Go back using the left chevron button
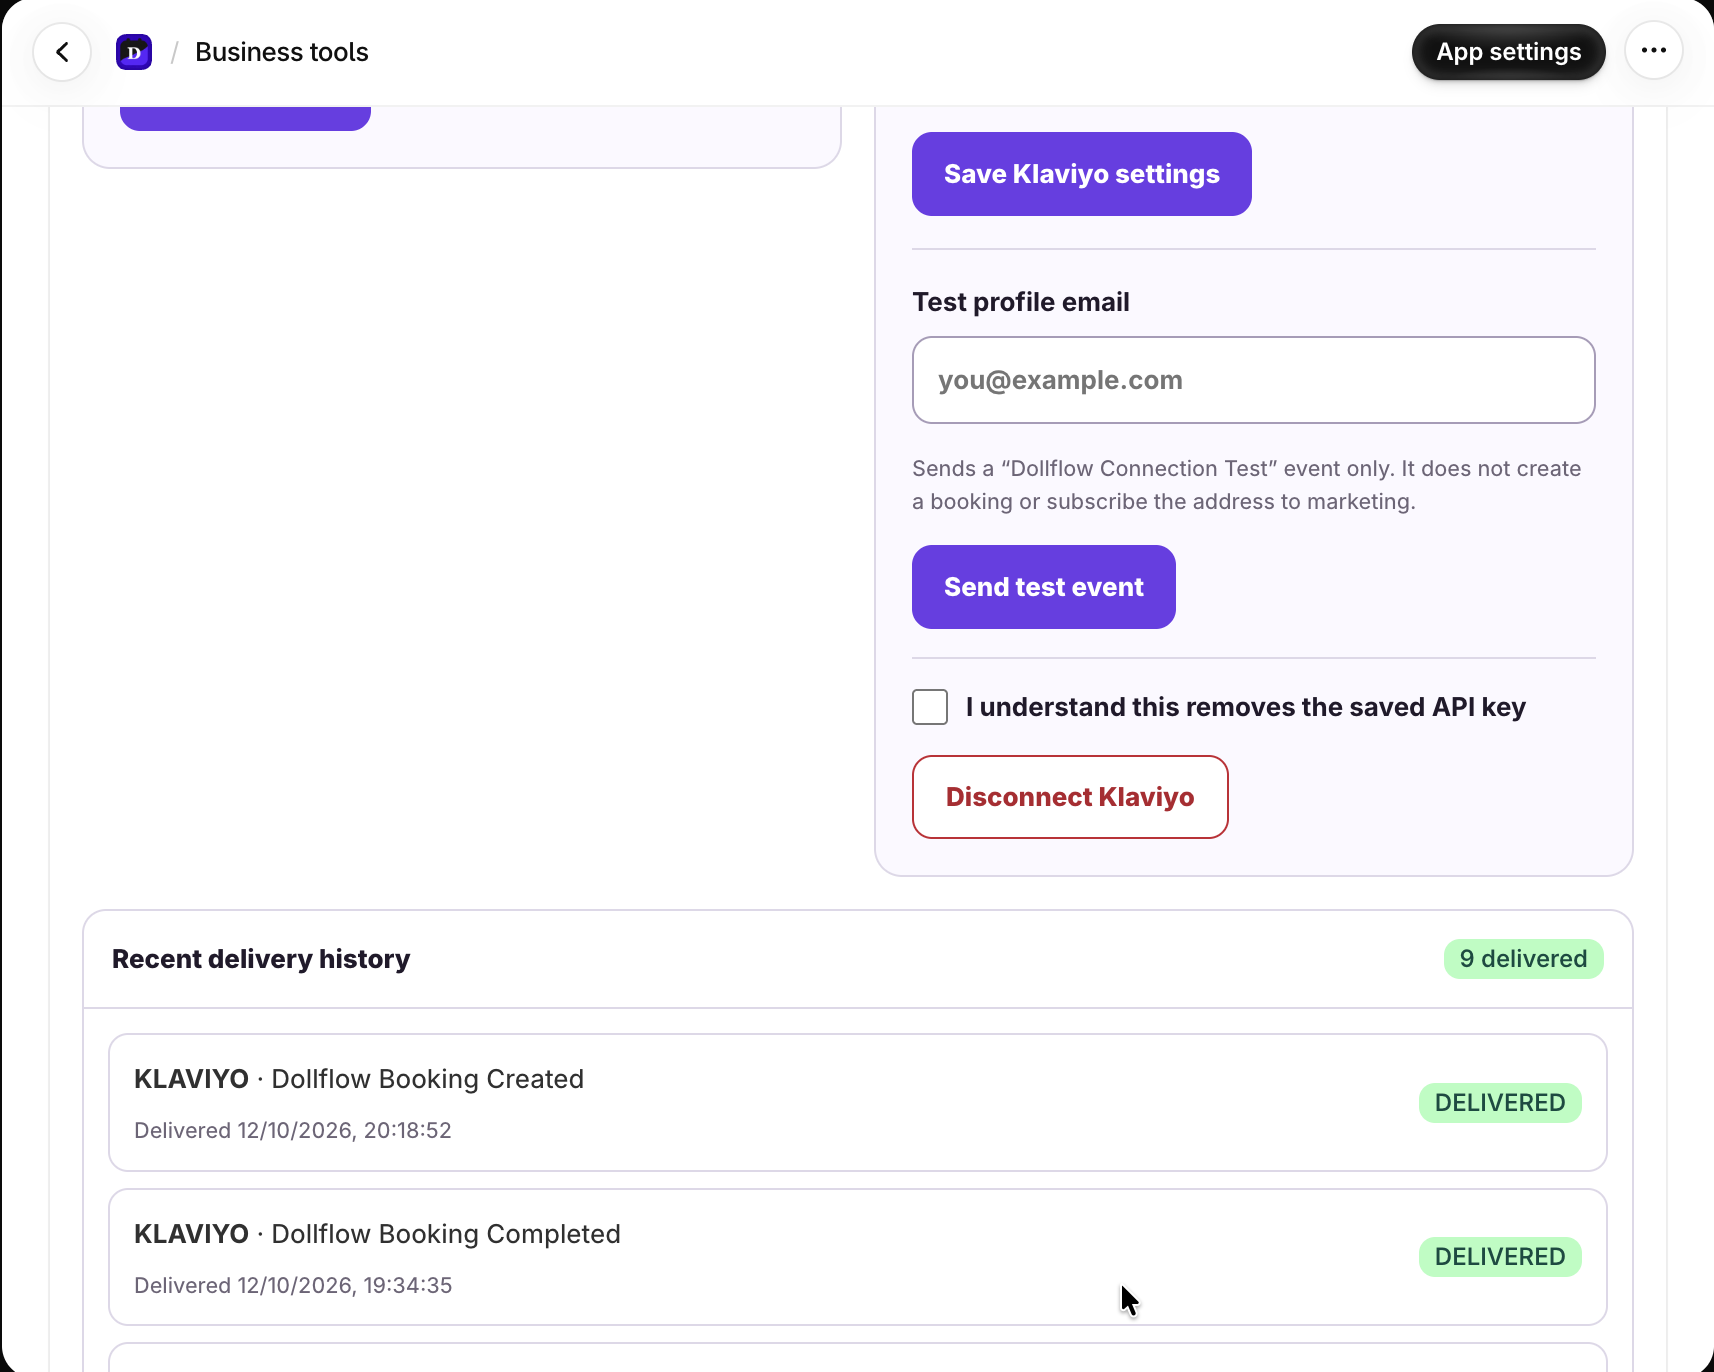Viewport: 1714px width, 1372px height. click(62, 52)
